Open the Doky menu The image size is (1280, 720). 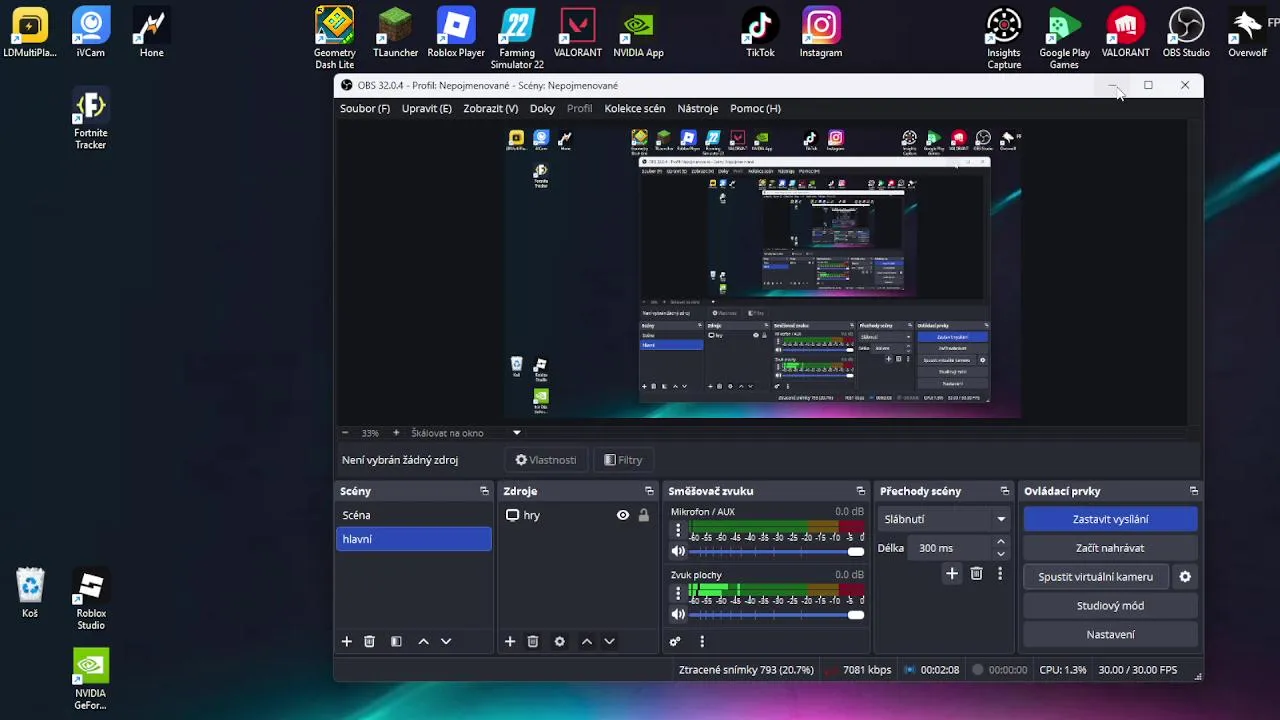(542, 108)
